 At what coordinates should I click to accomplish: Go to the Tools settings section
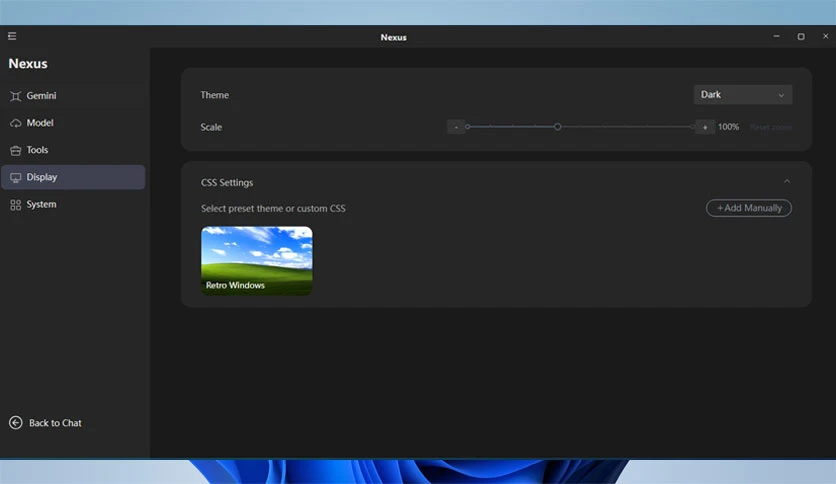pos(73,150)
